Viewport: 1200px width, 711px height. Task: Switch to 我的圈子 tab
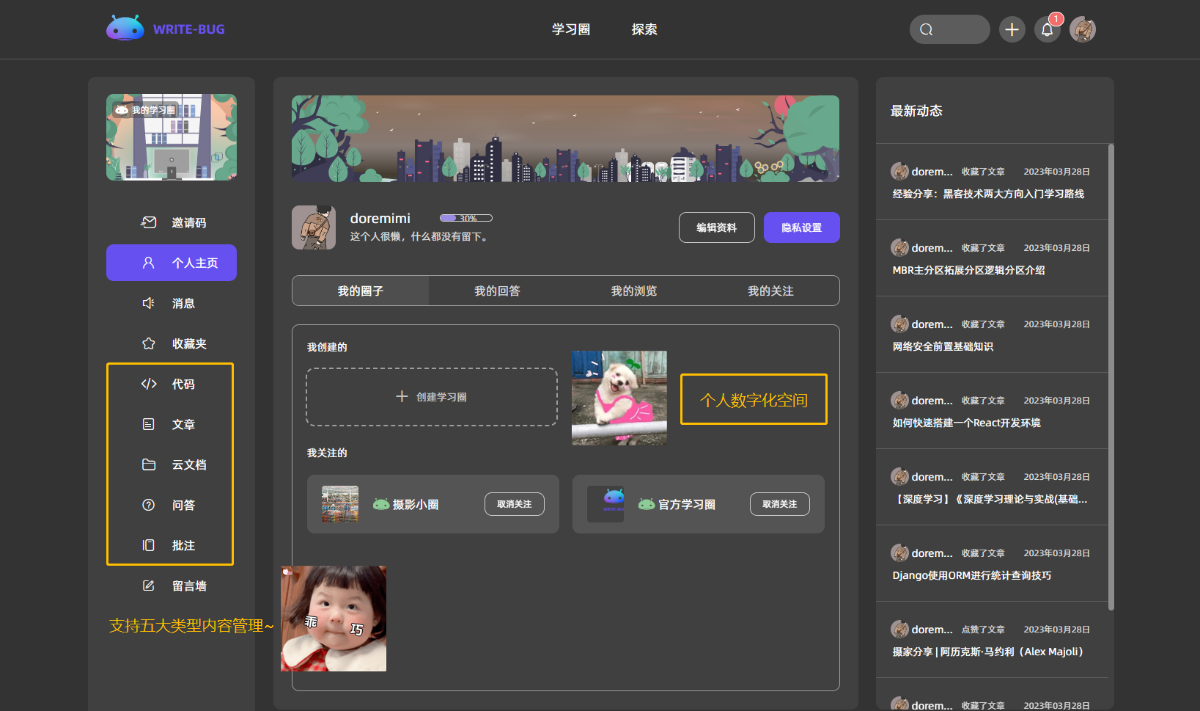tap(360, 291)
